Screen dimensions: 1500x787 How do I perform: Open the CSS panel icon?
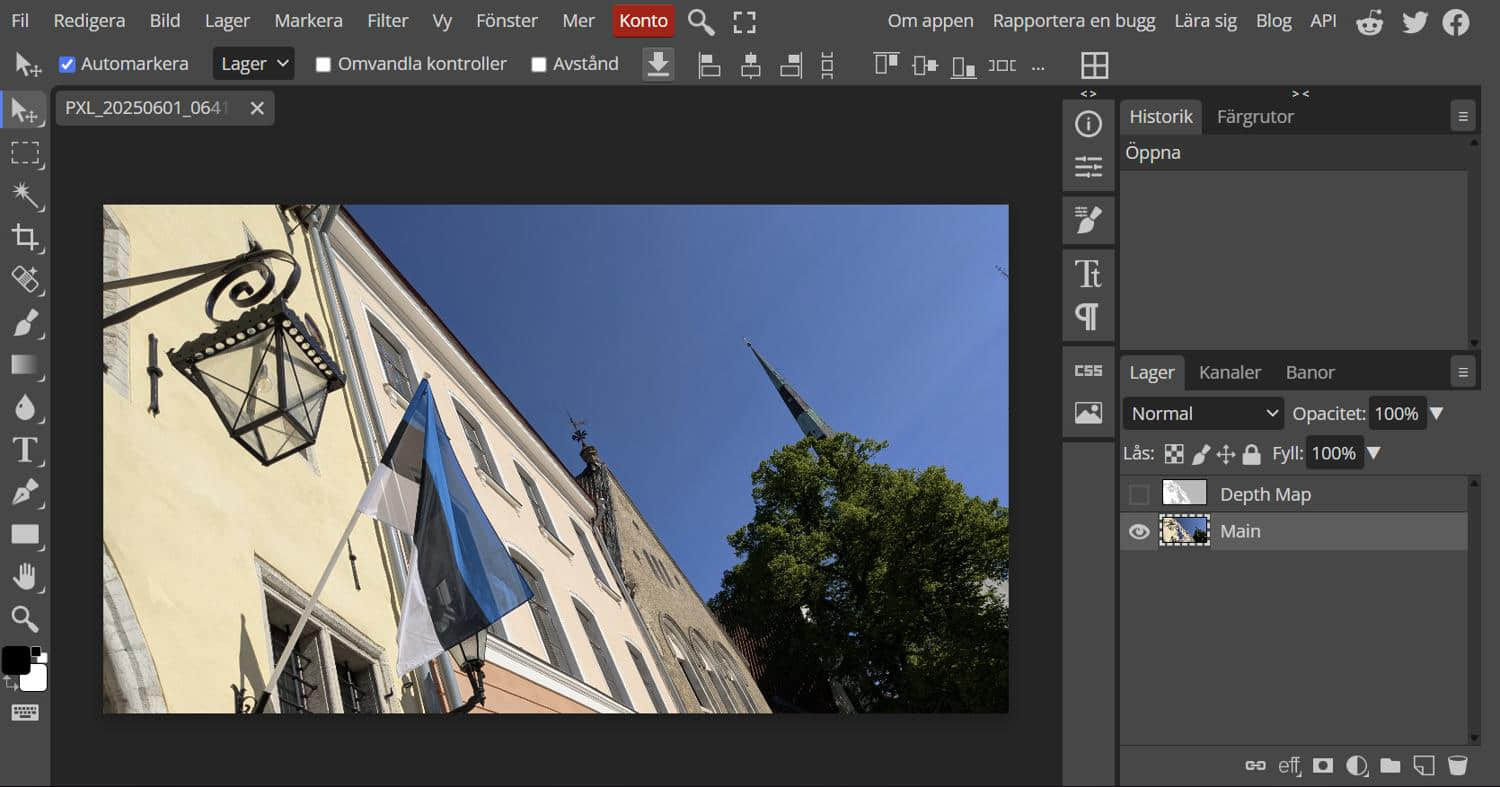tap(1088, 371)
